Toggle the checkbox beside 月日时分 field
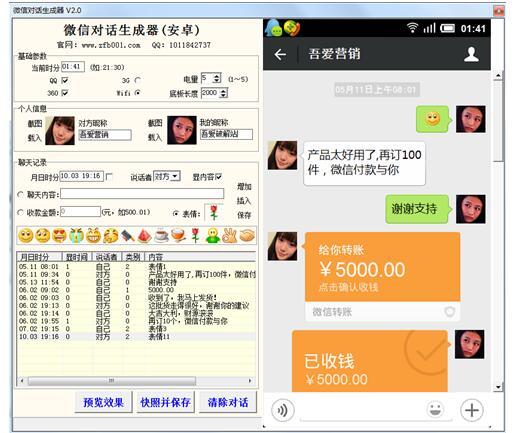Screen dimensions: 519x433 point(109,177)
